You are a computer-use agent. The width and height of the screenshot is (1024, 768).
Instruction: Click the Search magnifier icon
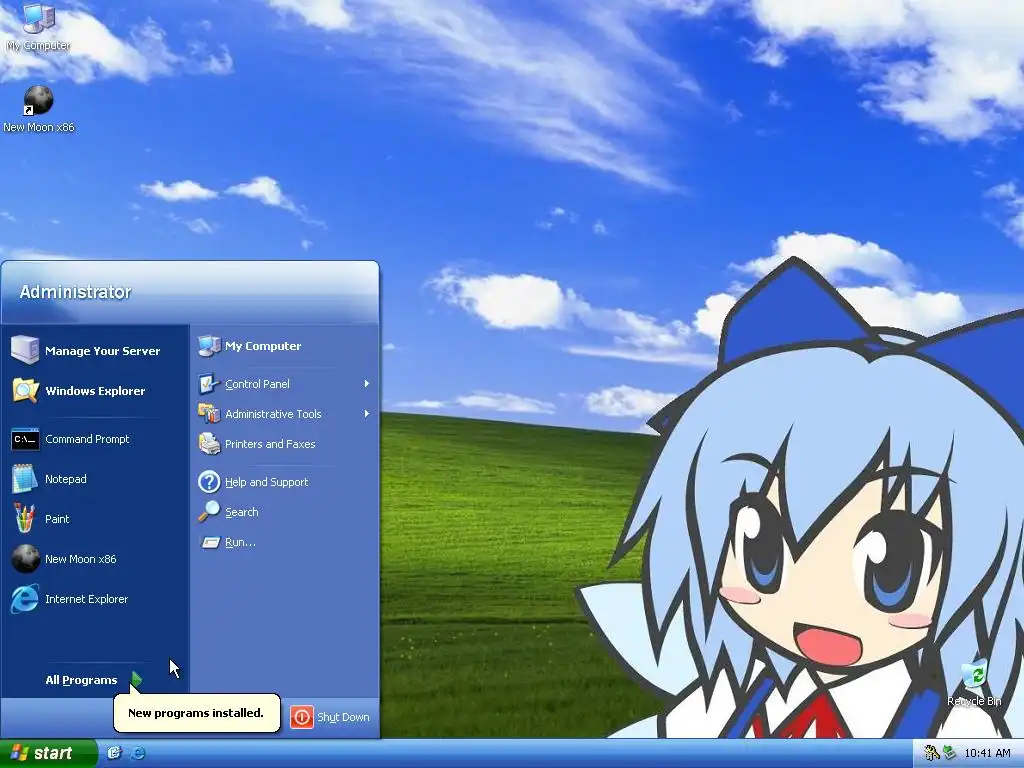point(209,511)
